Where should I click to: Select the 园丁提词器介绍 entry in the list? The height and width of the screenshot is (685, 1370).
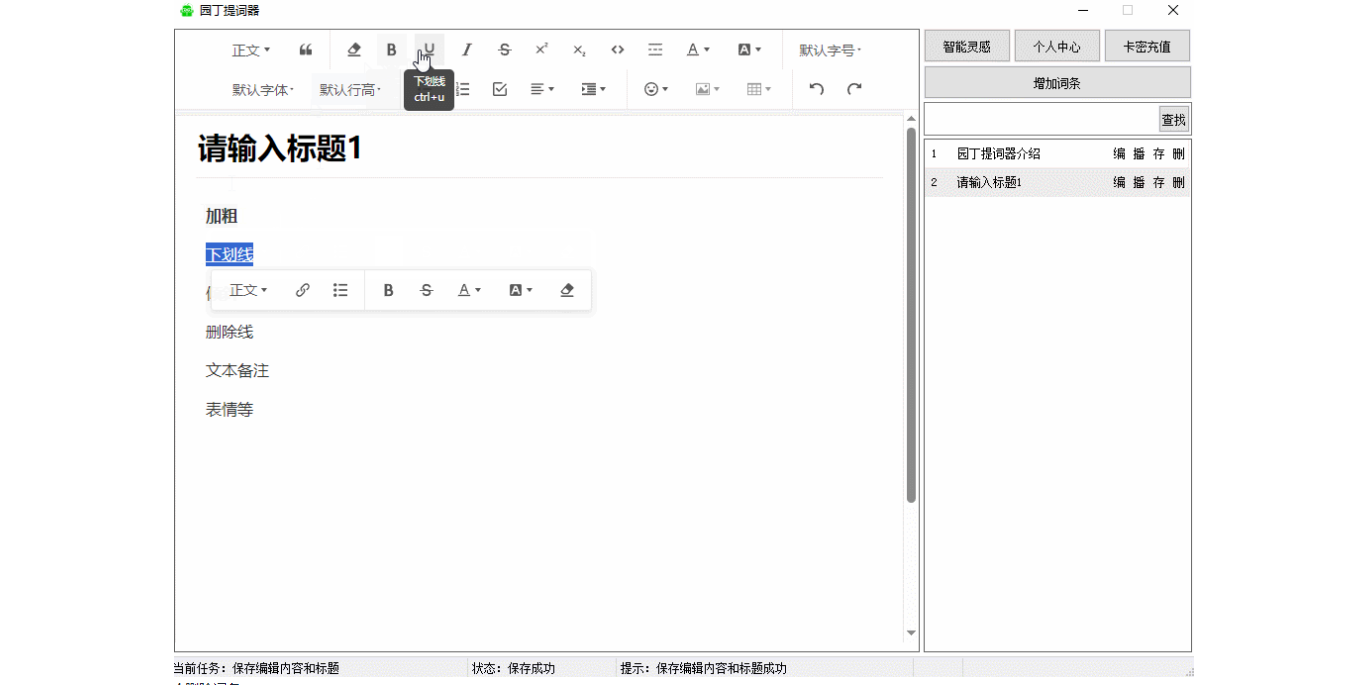coord(998,154)
